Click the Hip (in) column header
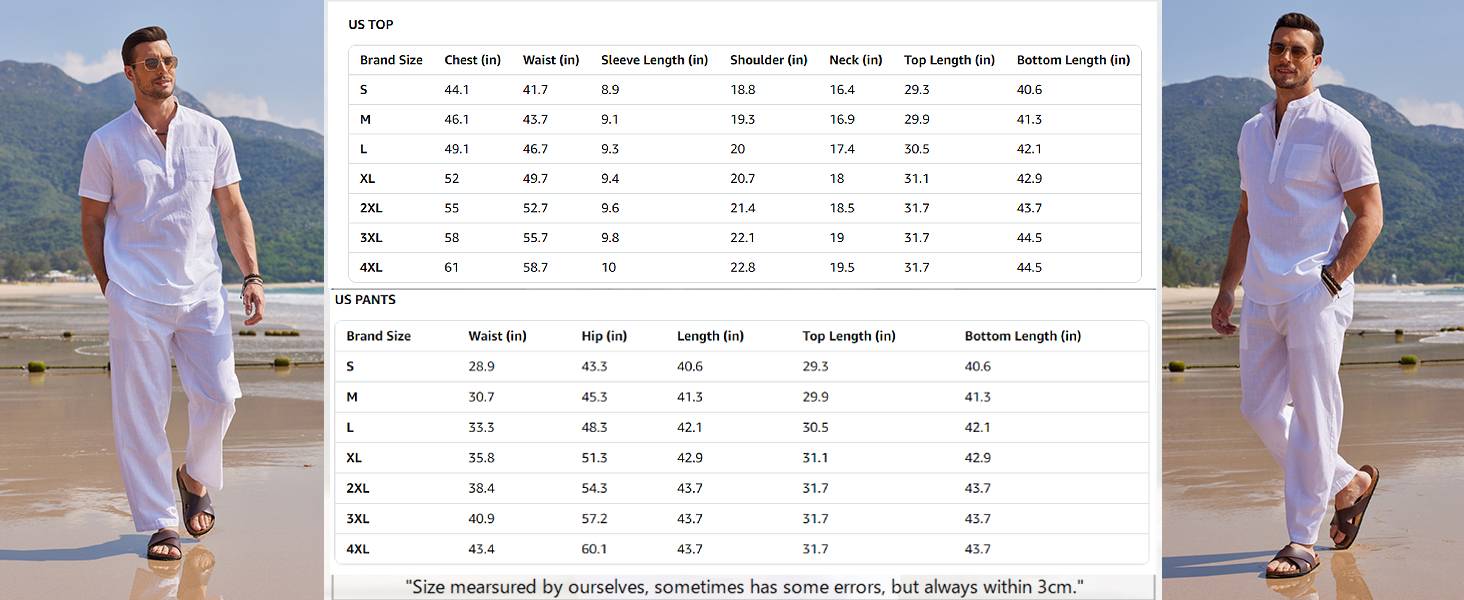Screen dimensions: 1464x600 (x=604, y=336)
